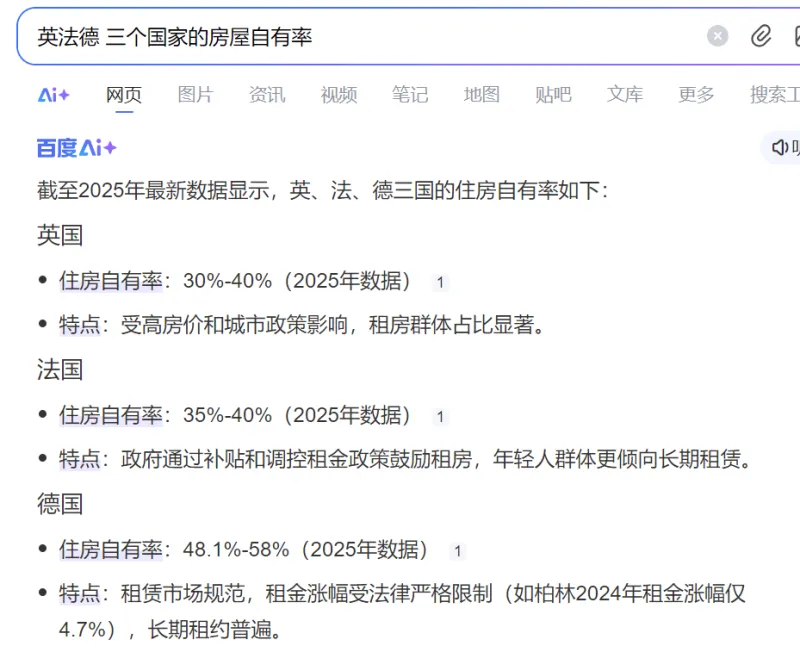Click the image search icon in search bar
The image size is (800, 652).
(x=796, y=37)
